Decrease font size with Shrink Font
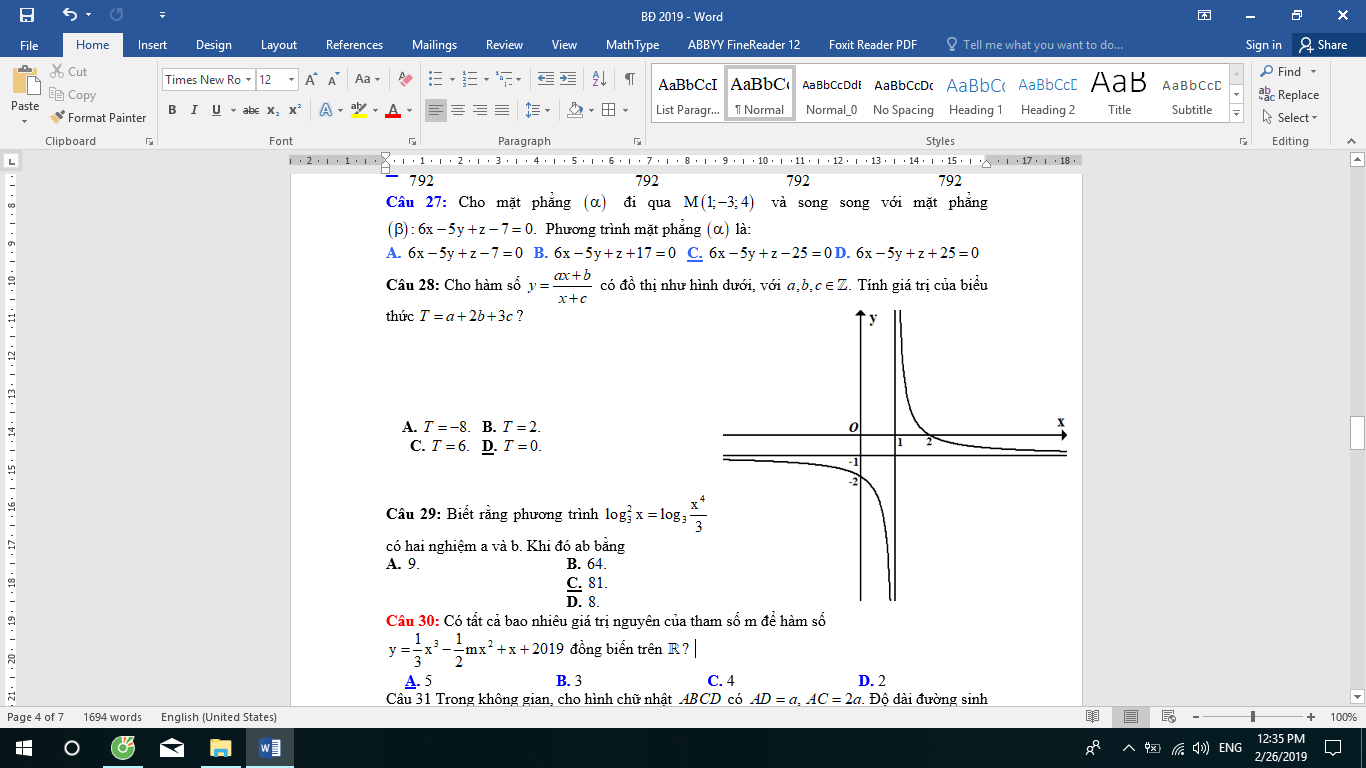The height and width of the screenshot is (768, 1366). tap(333, 79)
